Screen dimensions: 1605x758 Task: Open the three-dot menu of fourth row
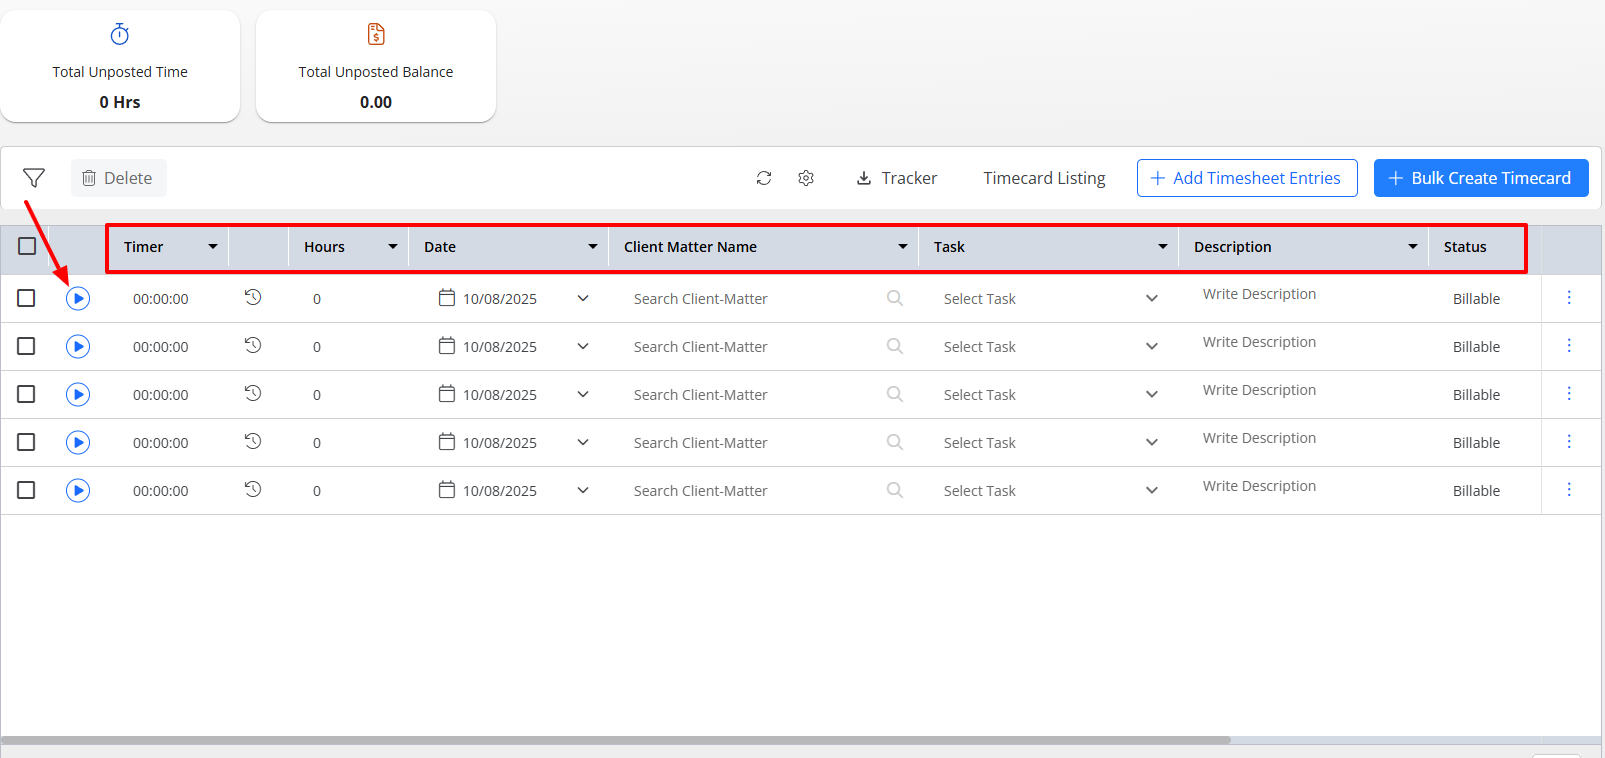pyautogui.click(x=1569, y=441)
